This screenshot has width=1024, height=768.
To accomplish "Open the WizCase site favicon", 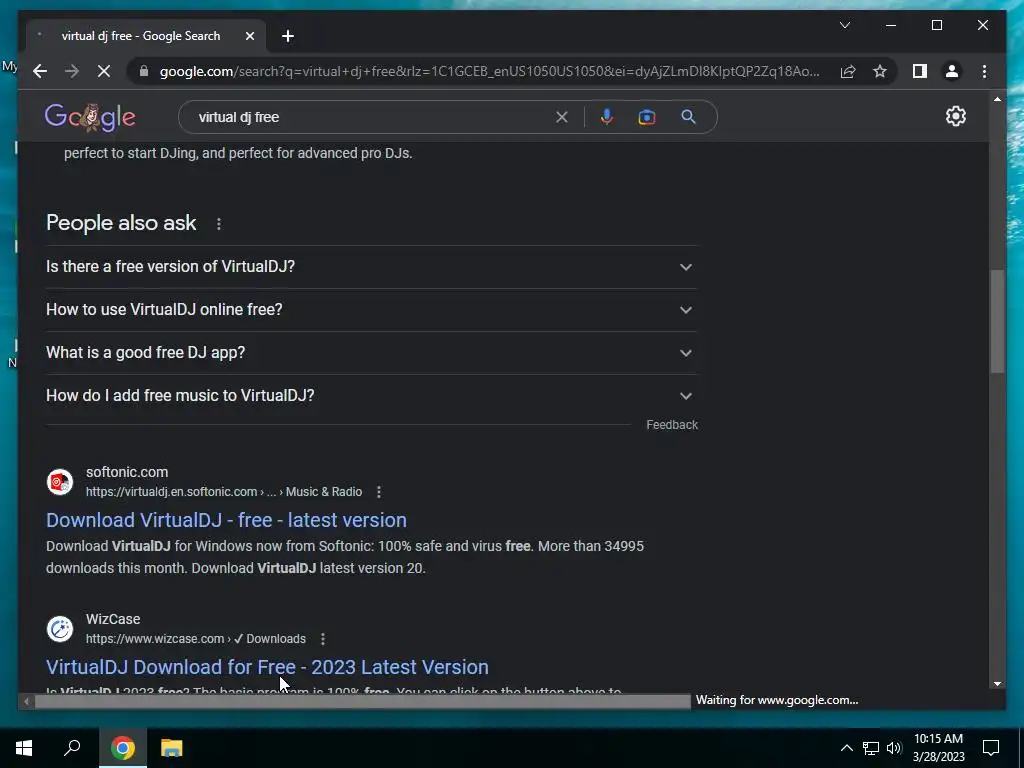I will 59,629.
